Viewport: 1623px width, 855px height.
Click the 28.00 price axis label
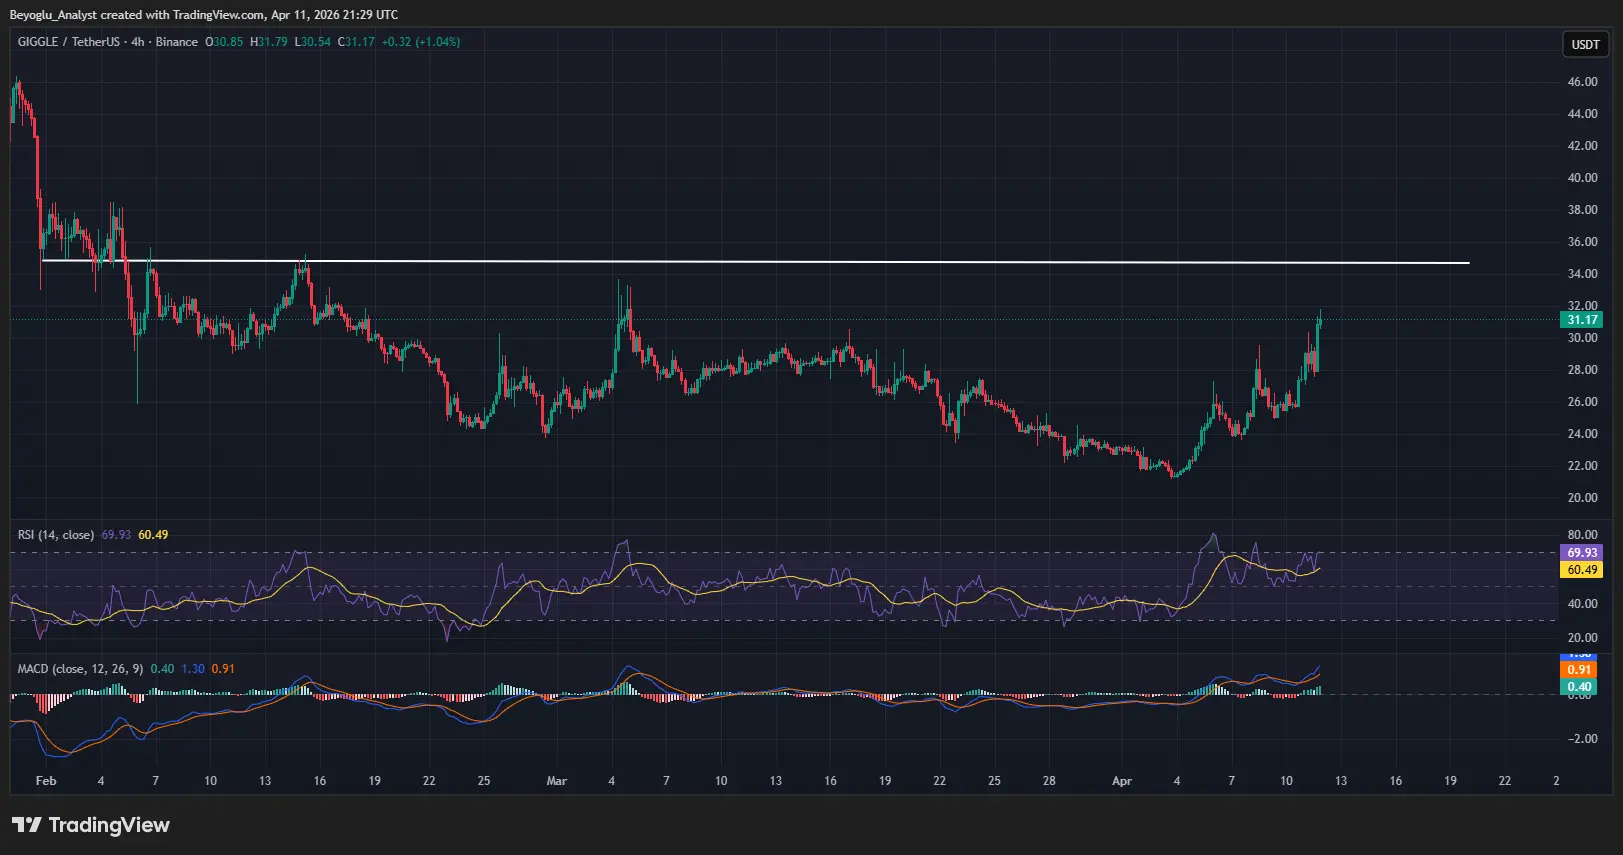(1582, 370)
